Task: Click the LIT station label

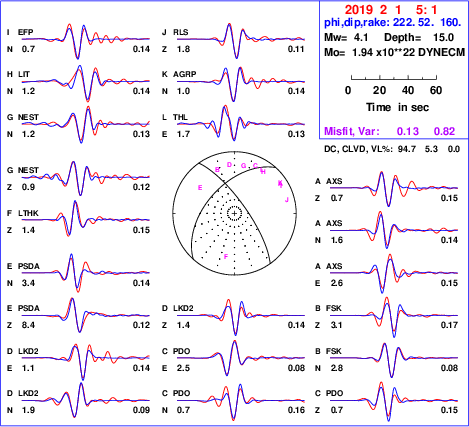Action: 24,74
